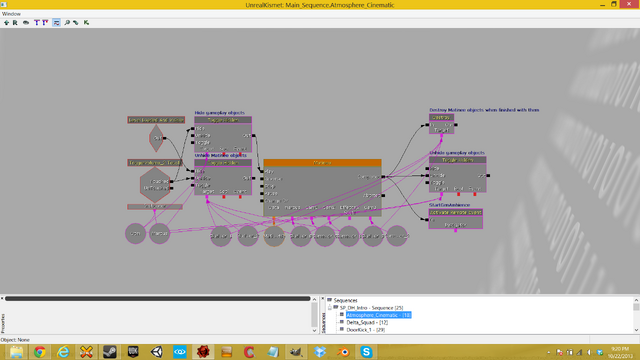This screenshot has width=640, height=360.
Task: Select the Destroy node in graph
Action: 442,124
